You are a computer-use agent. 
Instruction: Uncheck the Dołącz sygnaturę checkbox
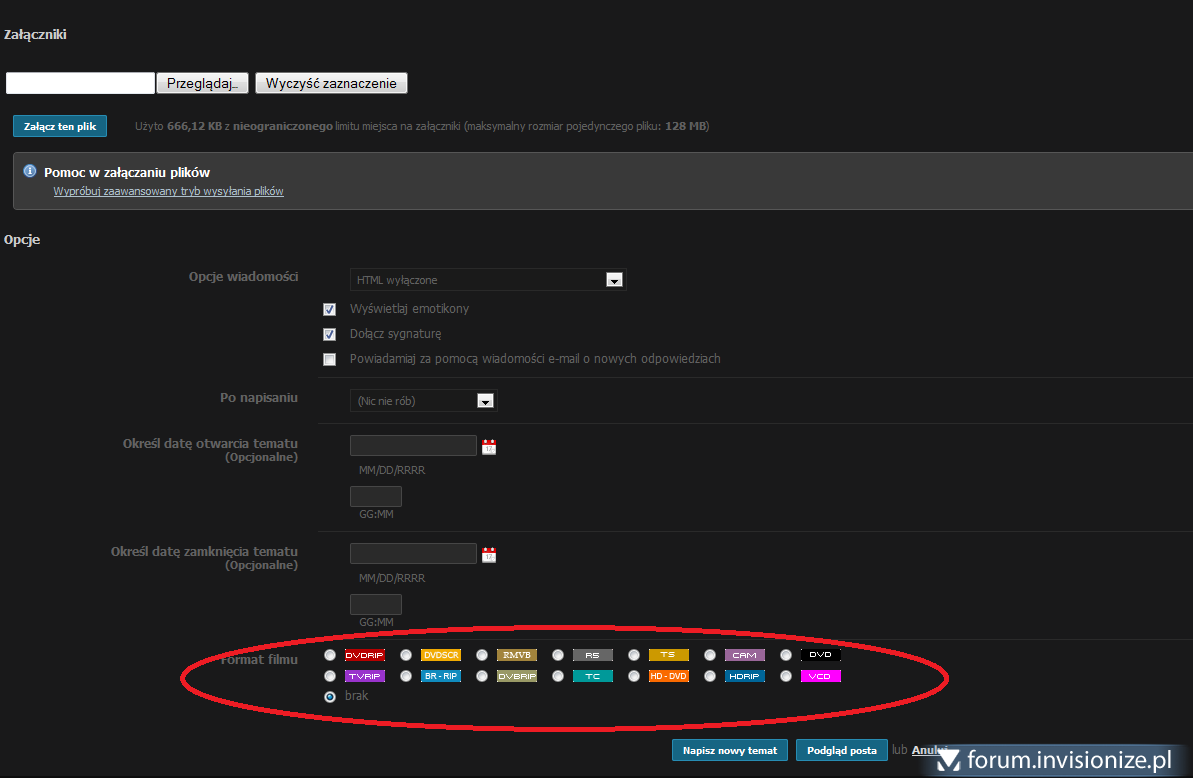point(329,334)
